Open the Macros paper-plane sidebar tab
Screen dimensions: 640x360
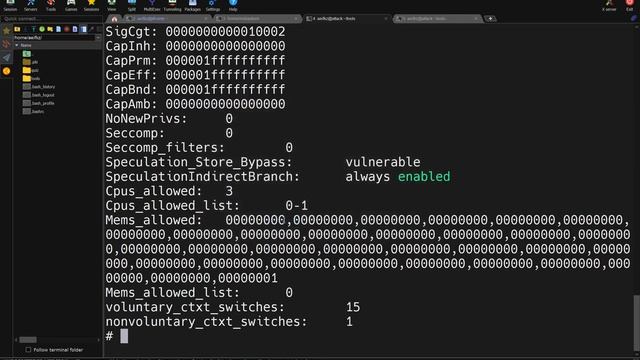click(x=6, y=58)
